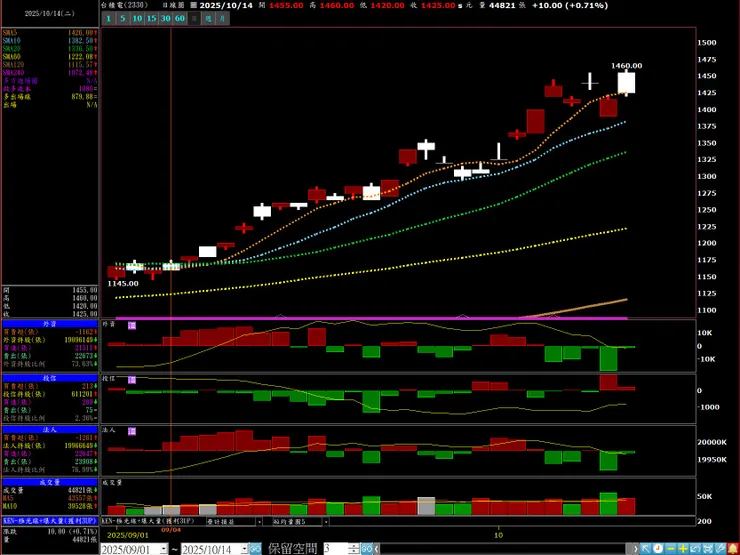Screen dimensions: 740x555
Task: Click the 09/04 date marker on time axis
Action: (171, 530)
